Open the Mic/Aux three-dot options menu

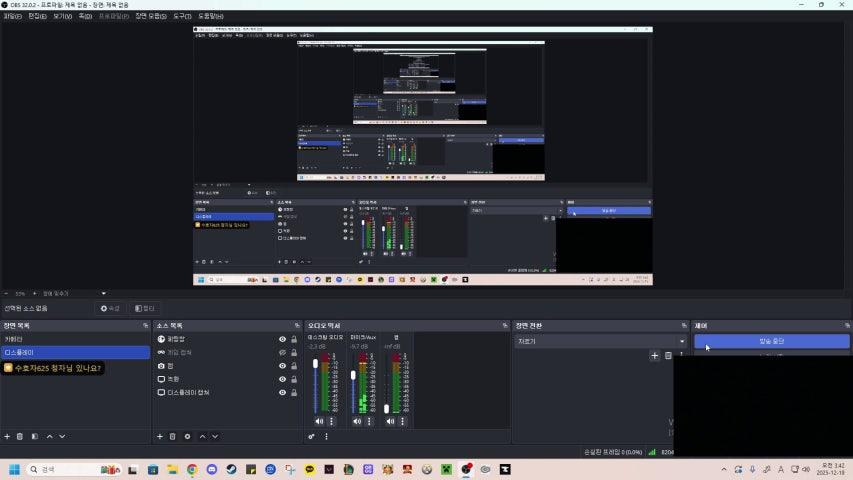pos(369,421)
